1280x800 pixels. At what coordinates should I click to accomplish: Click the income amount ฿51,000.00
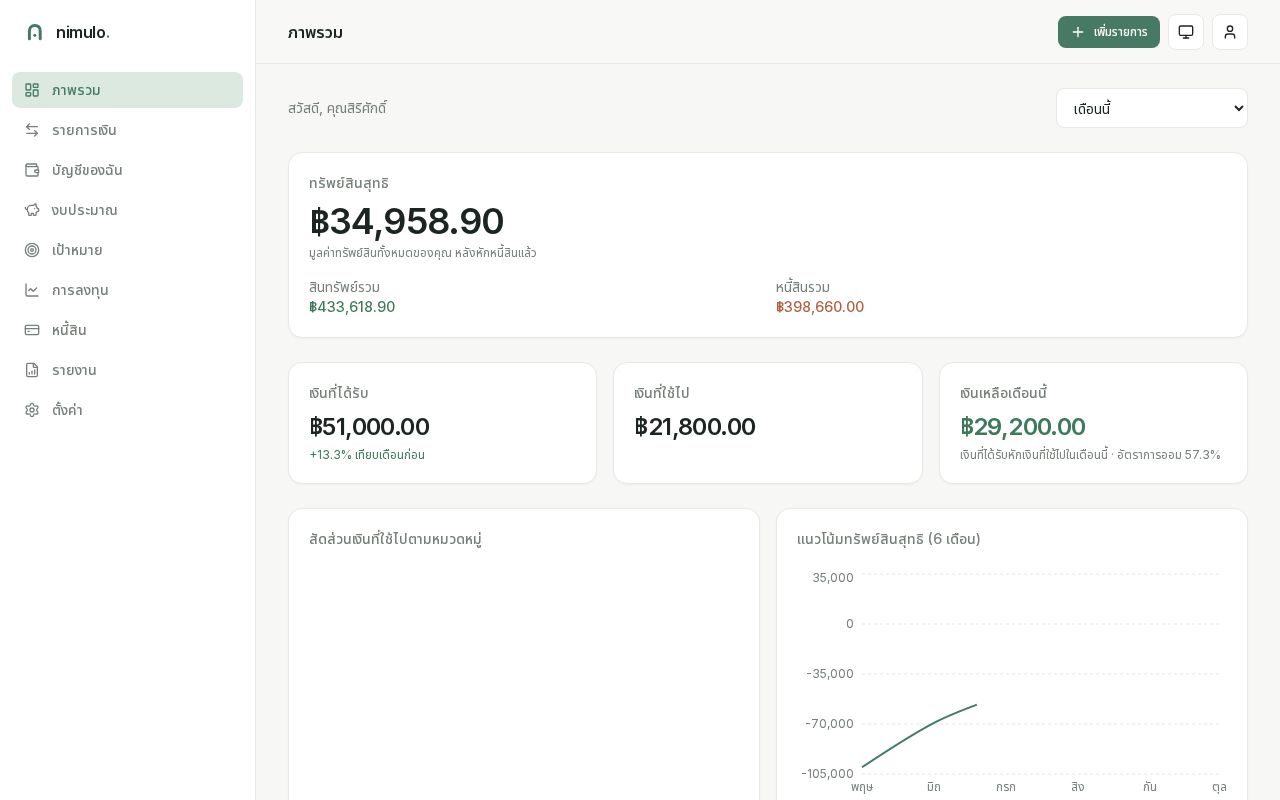369,427
